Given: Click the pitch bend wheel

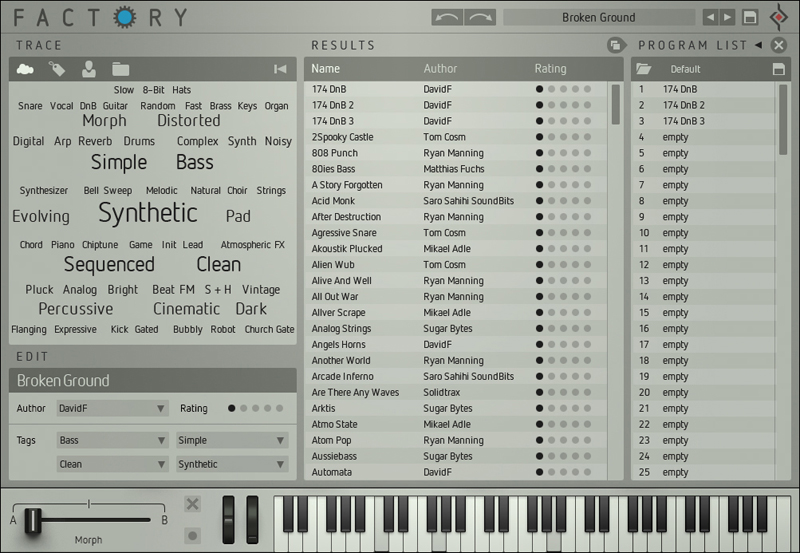Looking at the screenshot, I should pos(228,520).
